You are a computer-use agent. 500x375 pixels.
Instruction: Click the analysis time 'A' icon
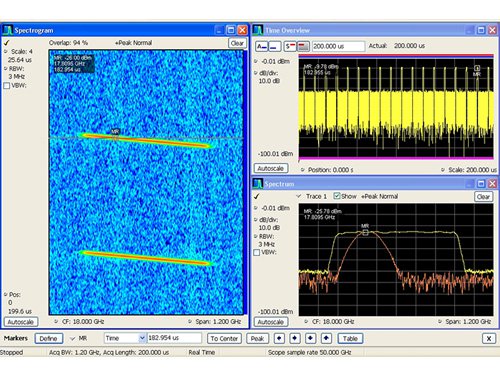click(x=262, y=46)
